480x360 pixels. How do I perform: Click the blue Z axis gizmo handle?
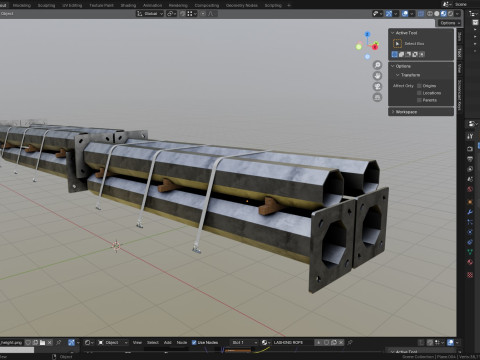click(x=367, y=34)
